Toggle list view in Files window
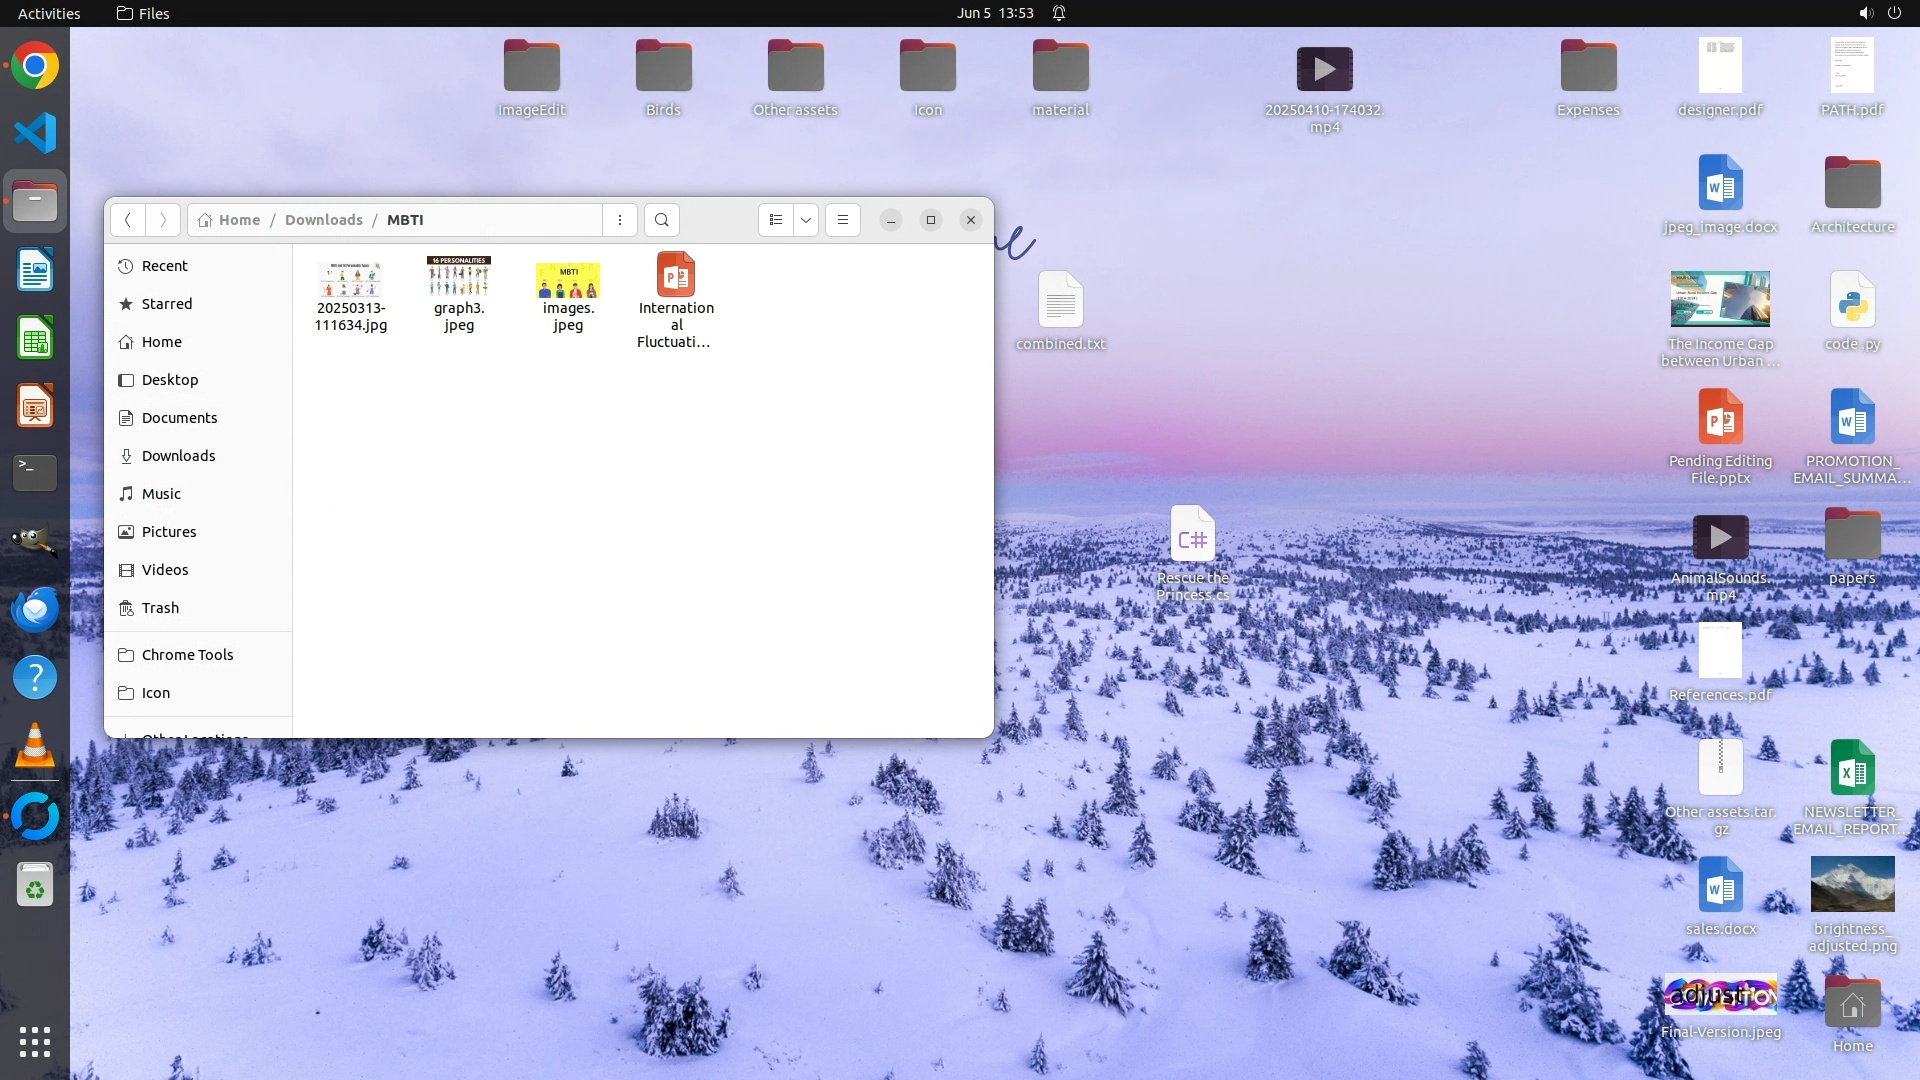The image size is (1920, 1080). pyautogui.click(x=776, y=220)
